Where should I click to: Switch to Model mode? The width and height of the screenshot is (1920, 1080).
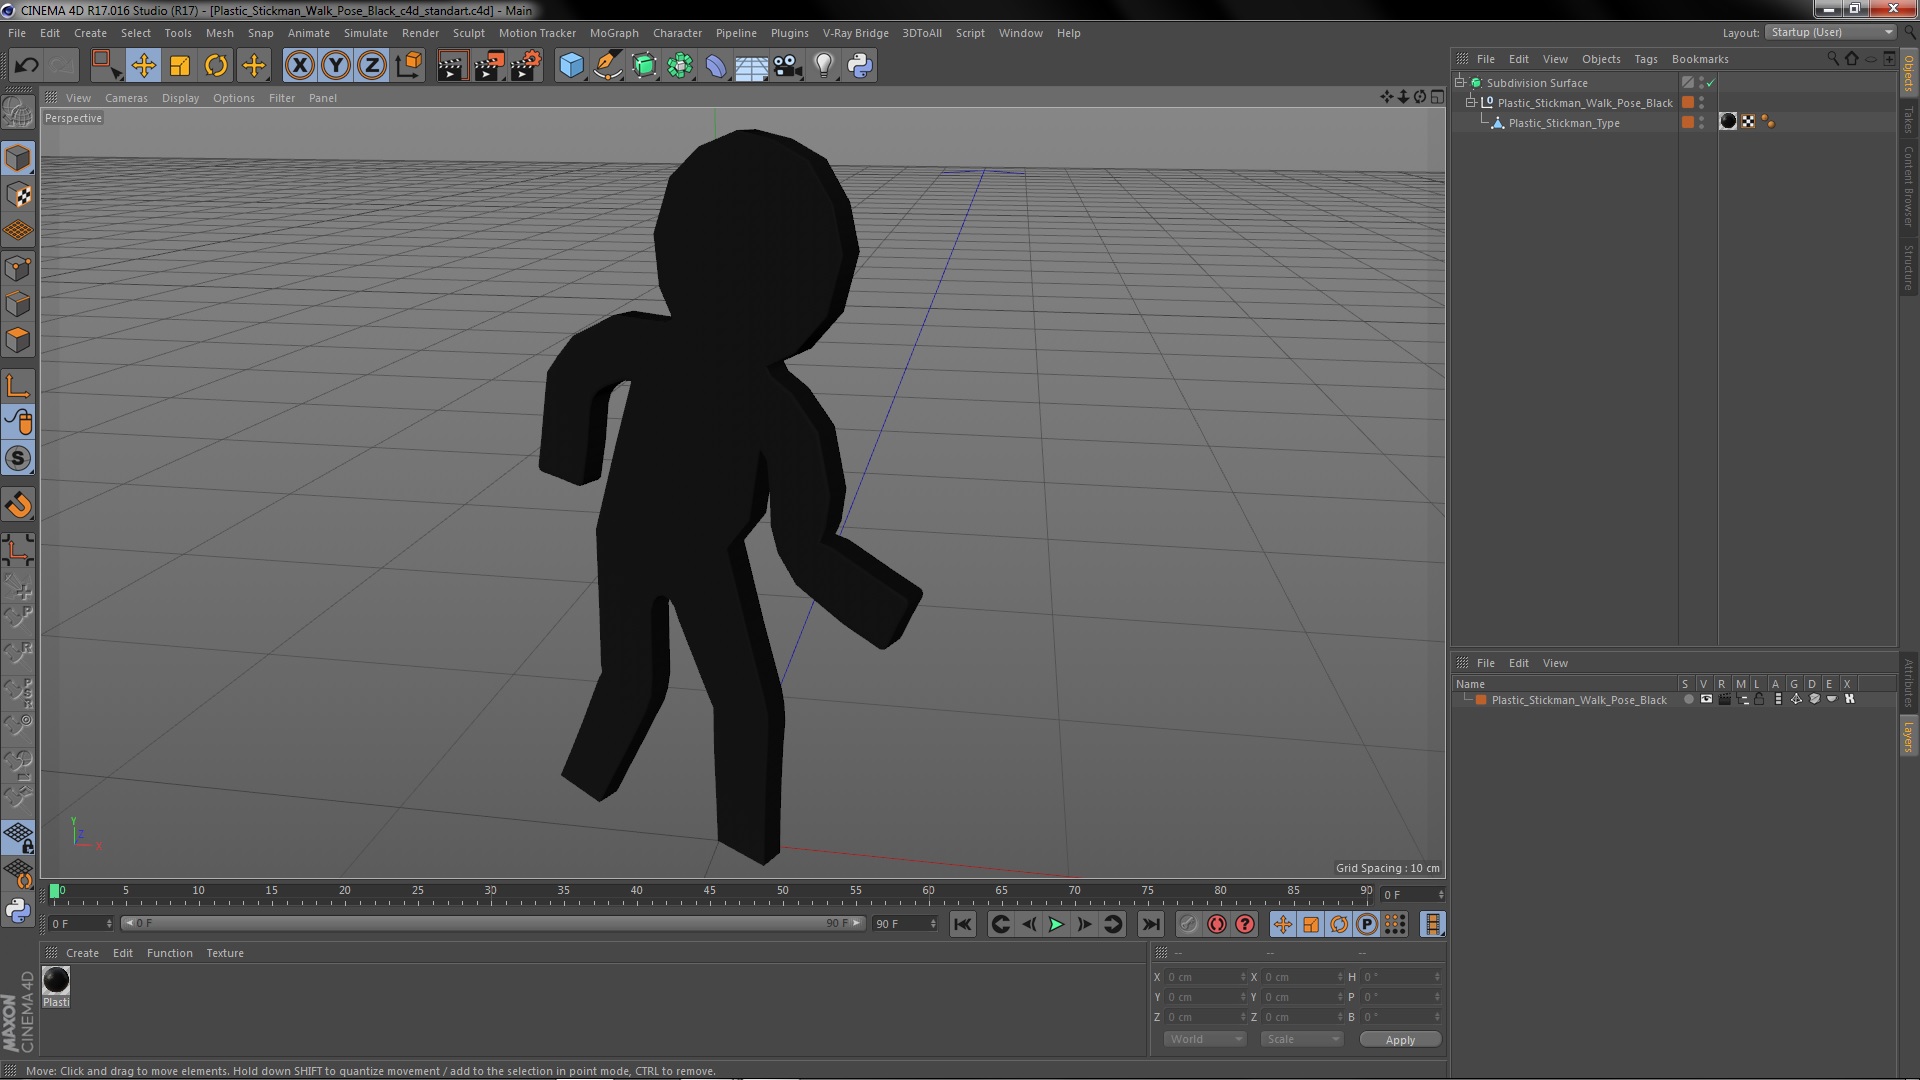click(18, 158)
